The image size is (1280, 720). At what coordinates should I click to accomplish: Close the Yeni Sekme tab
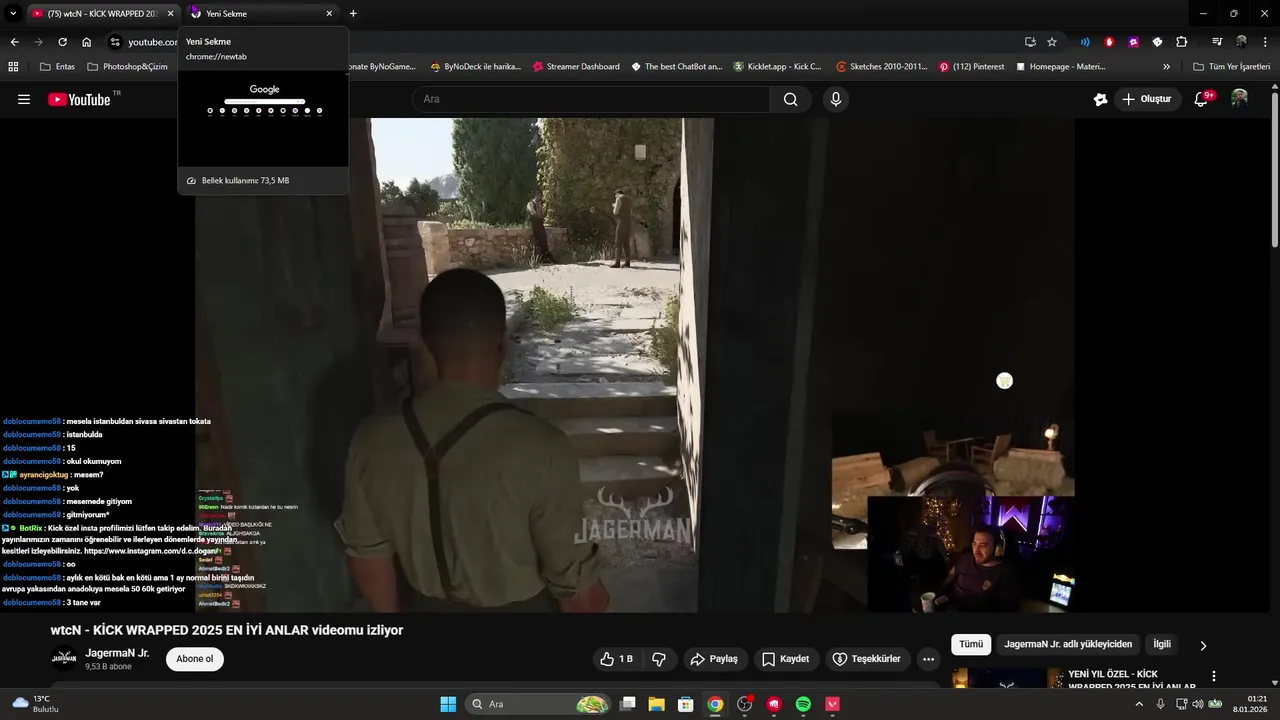(329, 14)
